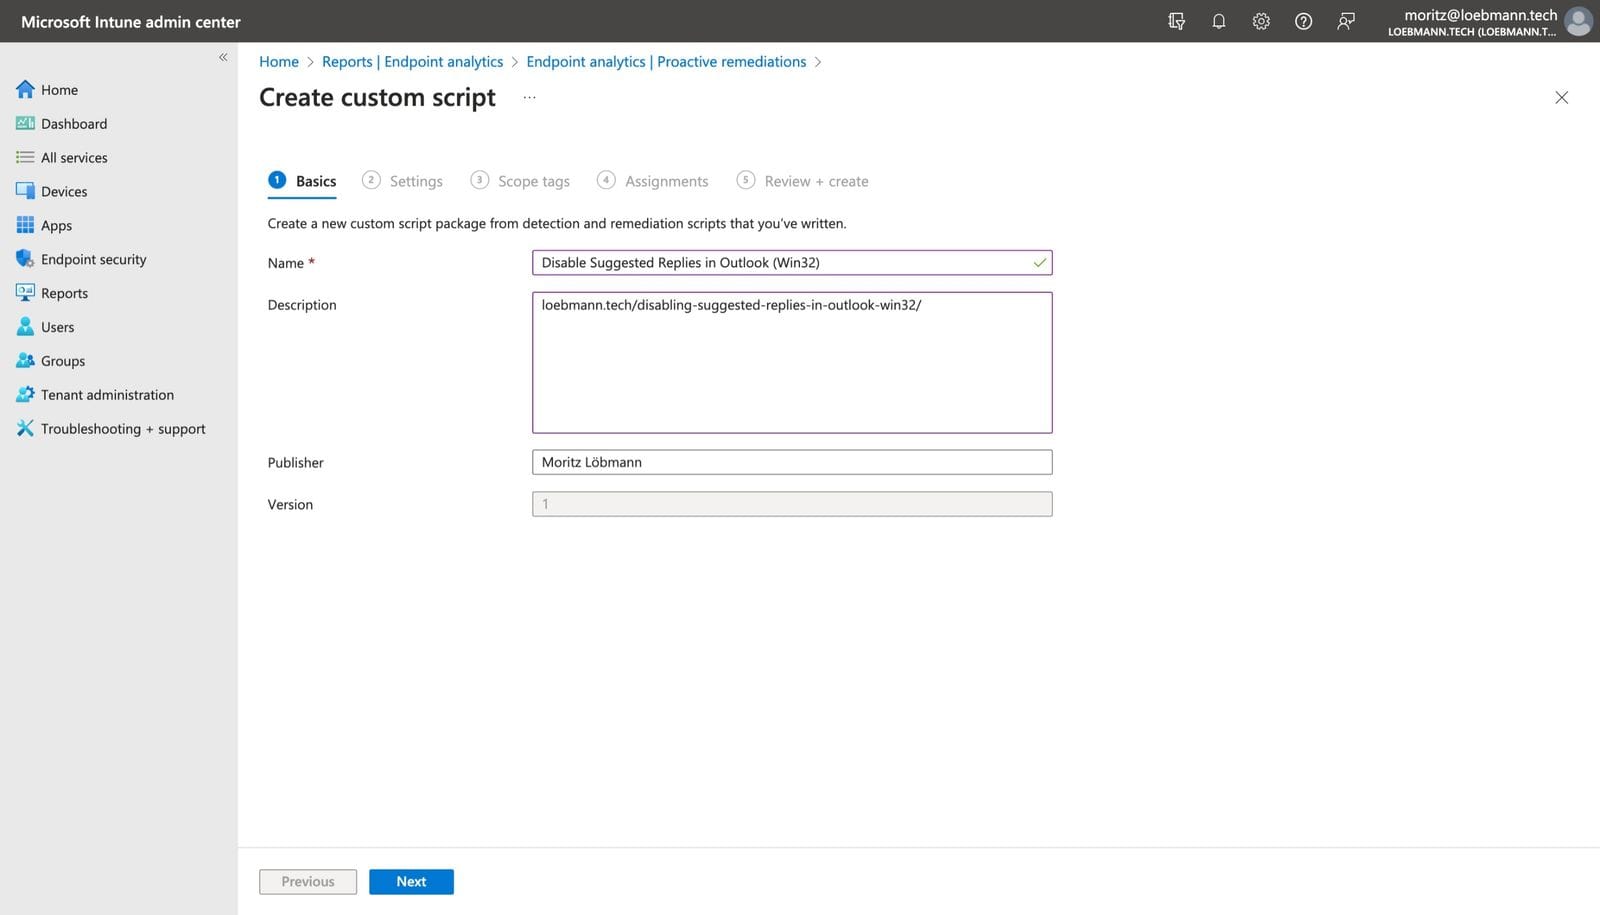Go to the Assignments step tab
This screenshot has height=915, width=1600.
click(x=652, y=181)
